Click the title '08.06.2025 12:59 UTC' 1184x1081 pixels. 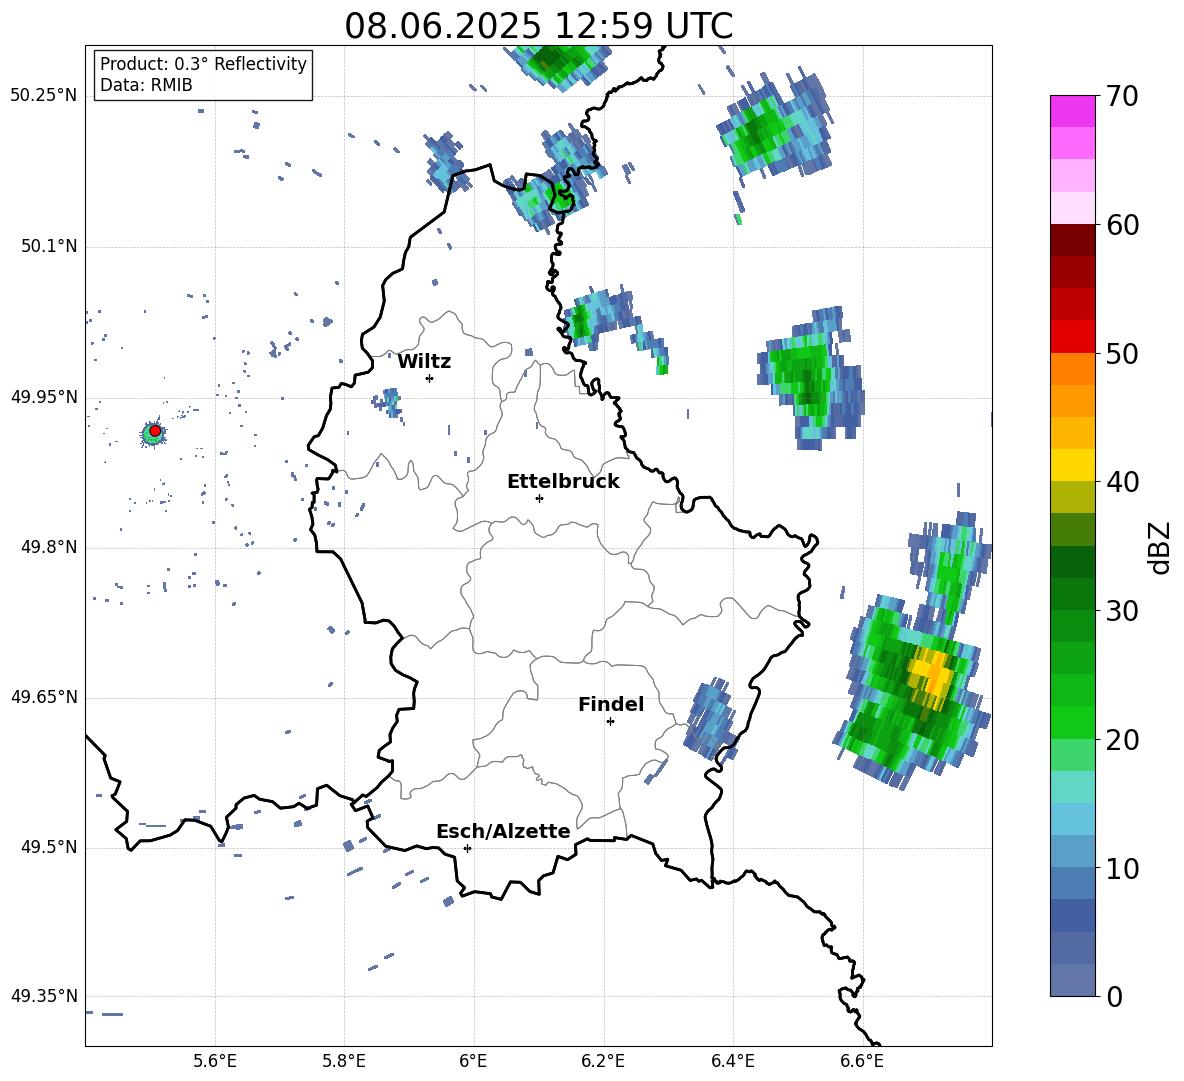pyautogui.click(x=538, y=26)
